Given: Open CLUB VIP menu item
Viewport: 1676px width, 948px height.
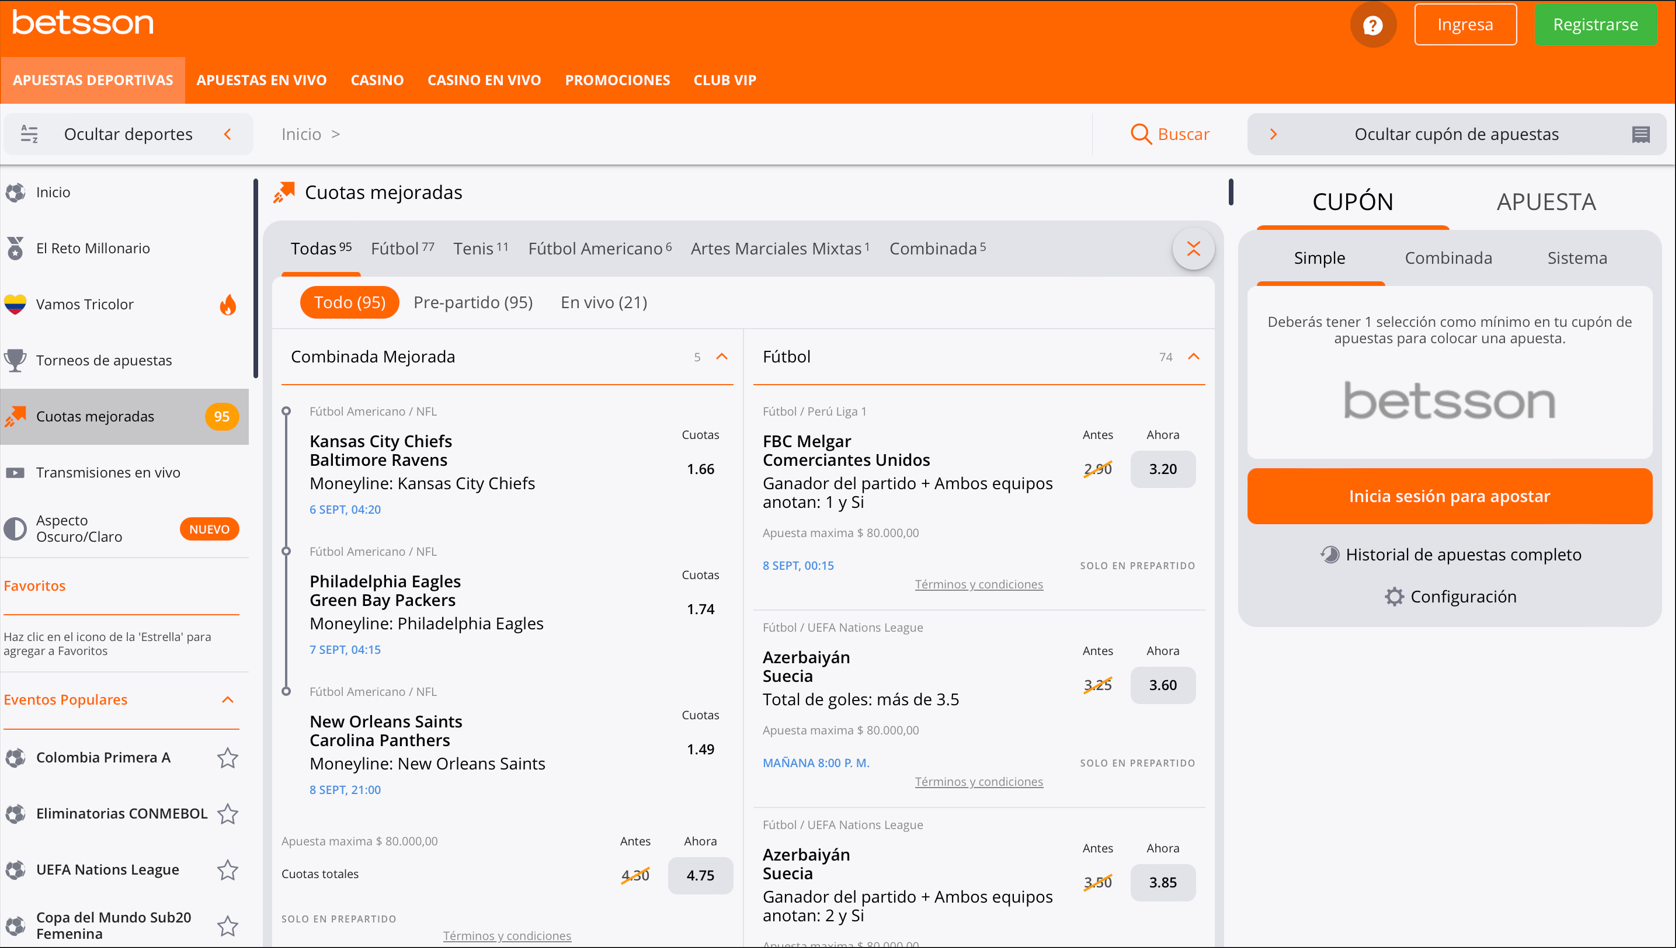Looking at the screenshot, I should point(725,80).
